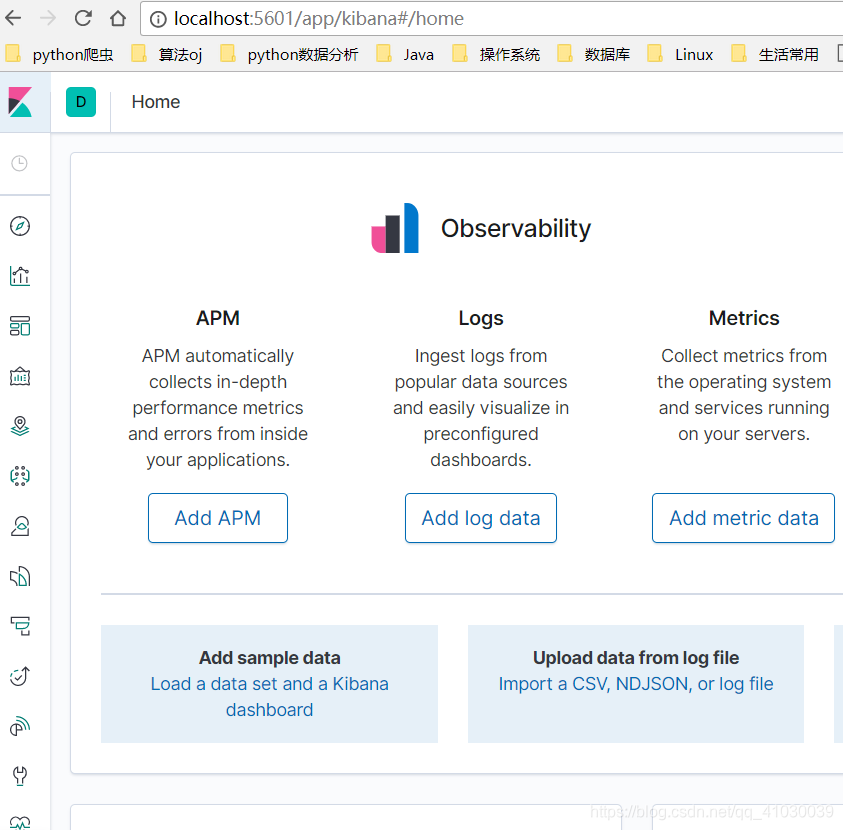Open Canvas icon in sidebar
The height and width of the screenshot is (830, 843).
20,376
